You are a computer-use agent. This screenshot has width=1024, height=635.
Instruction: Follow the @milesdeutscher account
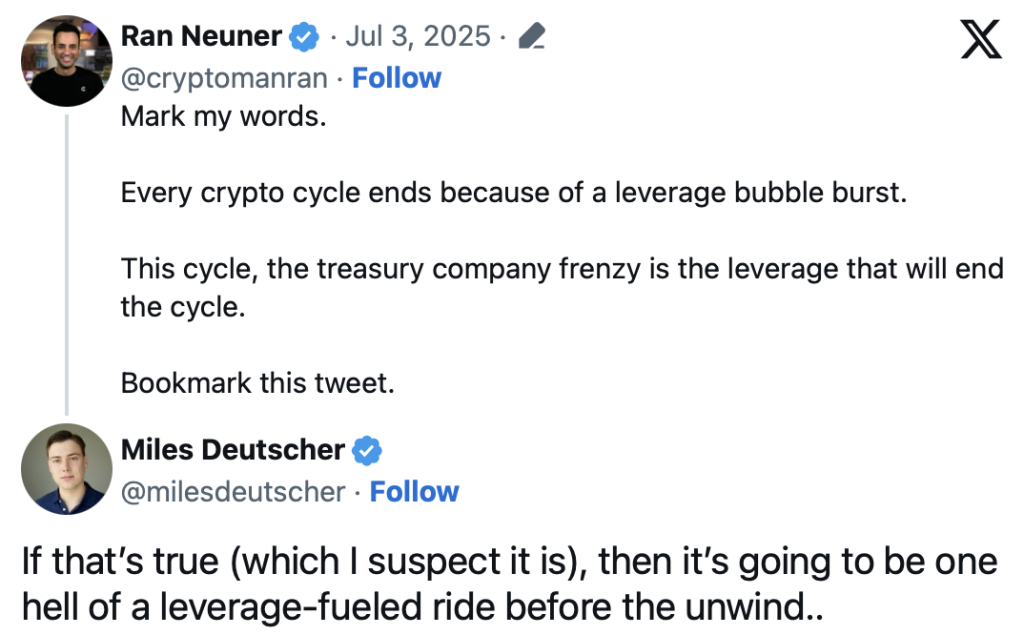click(x=414, y=492)
